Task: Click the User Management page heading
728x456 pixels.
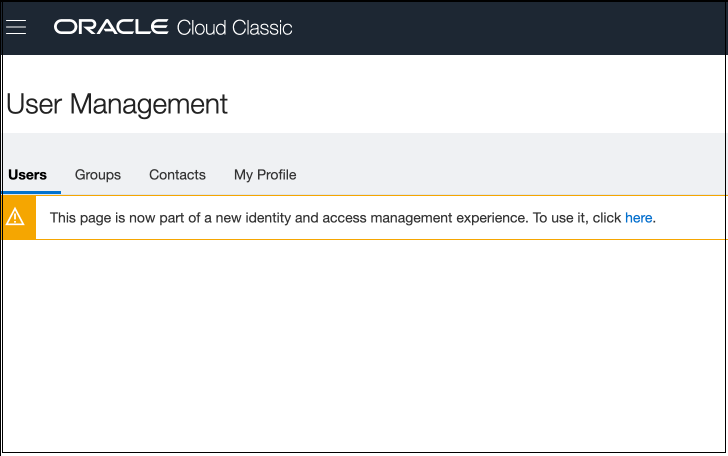Action: (117, 104)
